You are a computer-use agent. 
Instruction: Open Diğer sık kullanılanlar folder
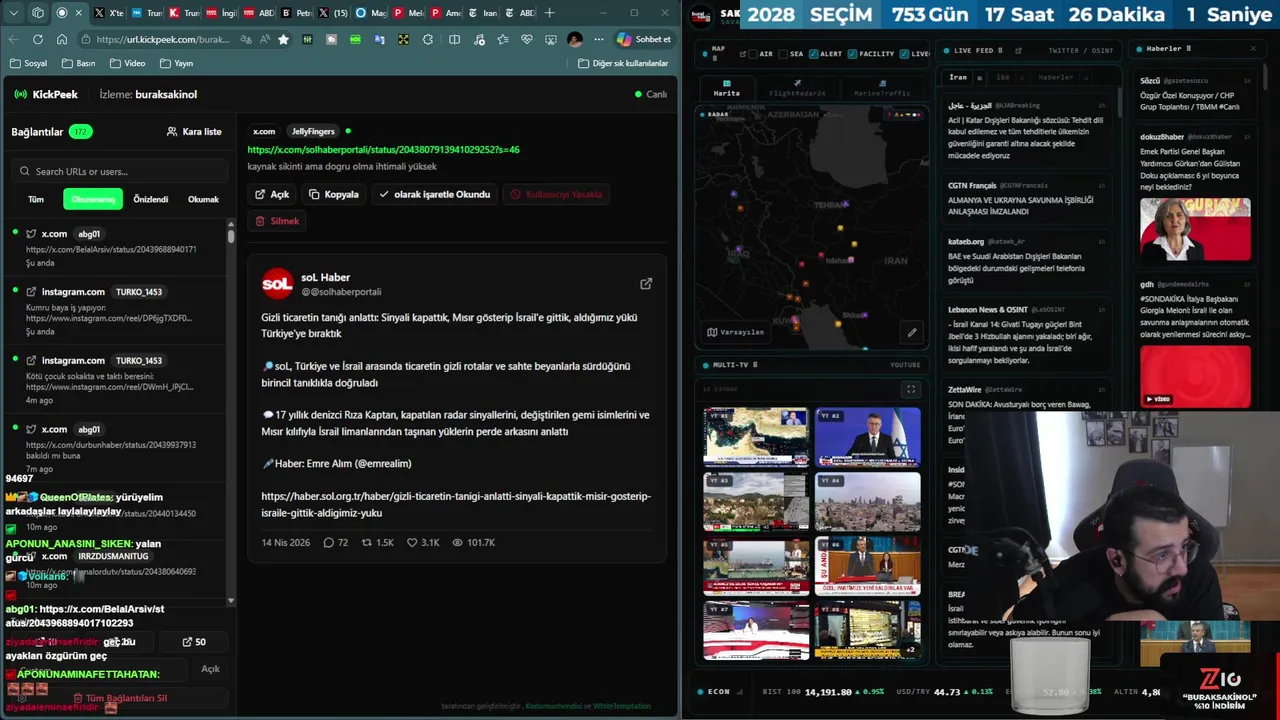(622, 63)
